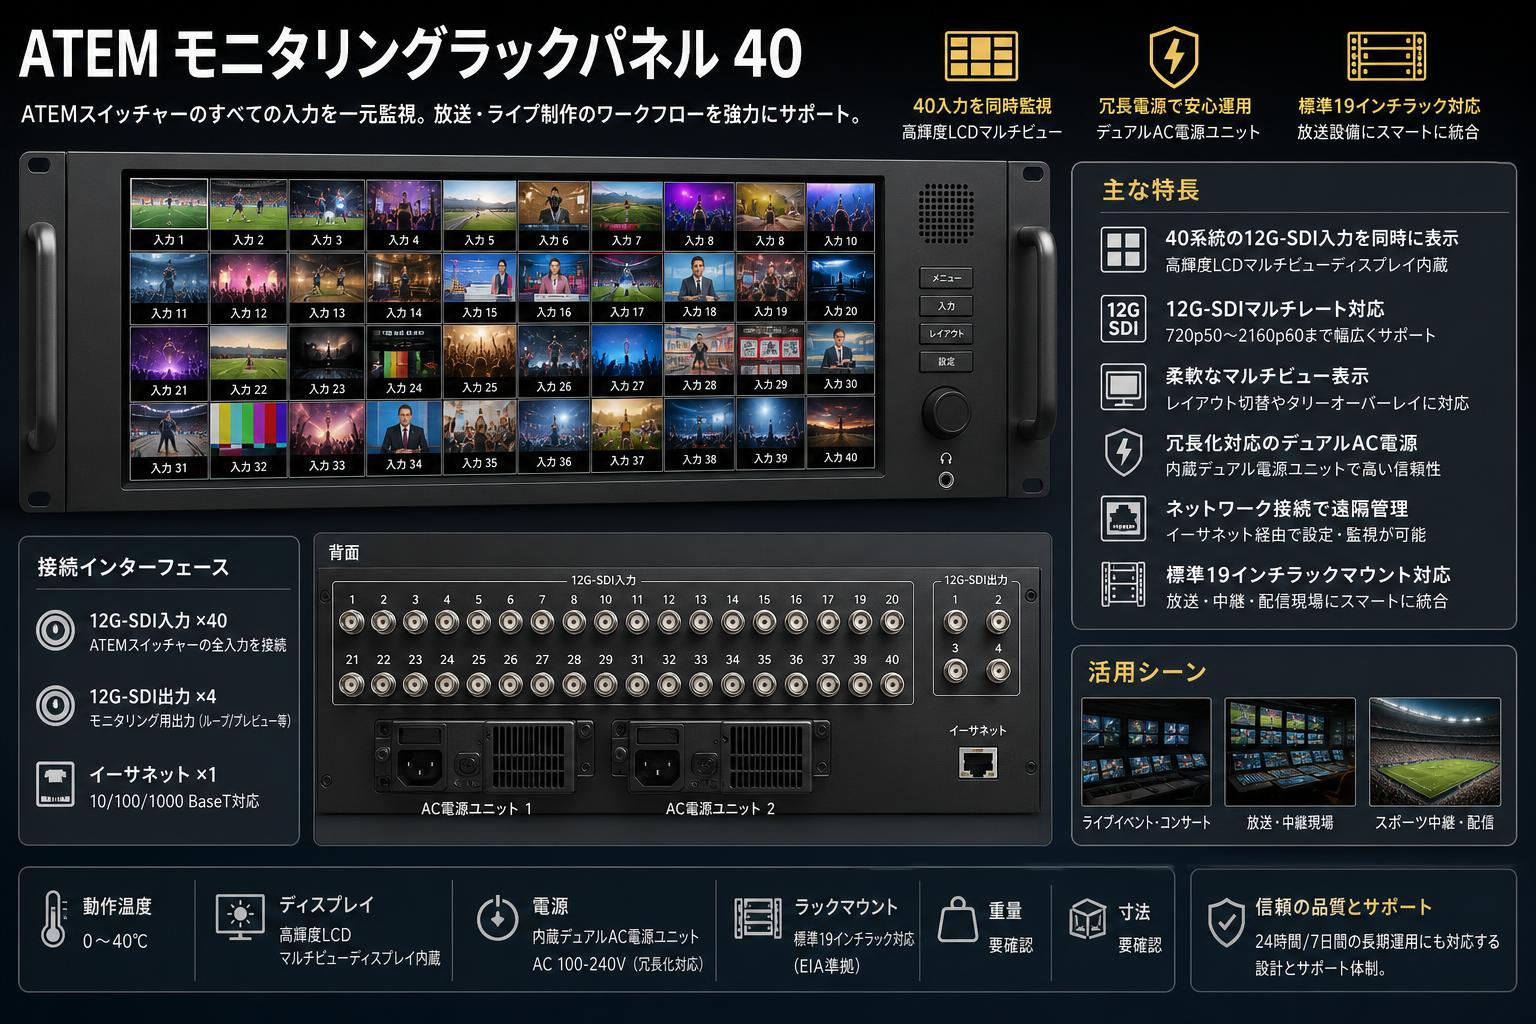This screenshot has width=1536, height=1024.
Task: Select the four-square icon beside 40系統の12G-SDI入力を同時に表示
Action: 1123,249
